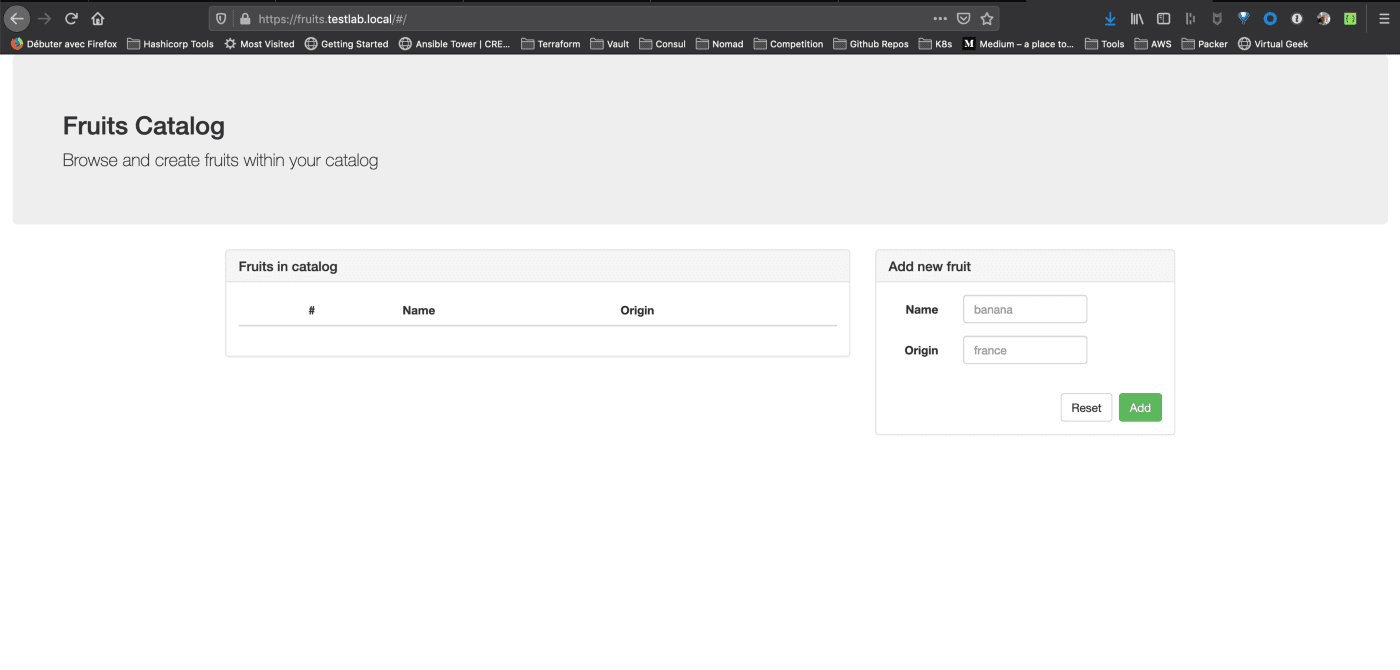Viewport: 1400px width, 670px height.
Task: Open the green extension icon
Action: click(1349, 18)
